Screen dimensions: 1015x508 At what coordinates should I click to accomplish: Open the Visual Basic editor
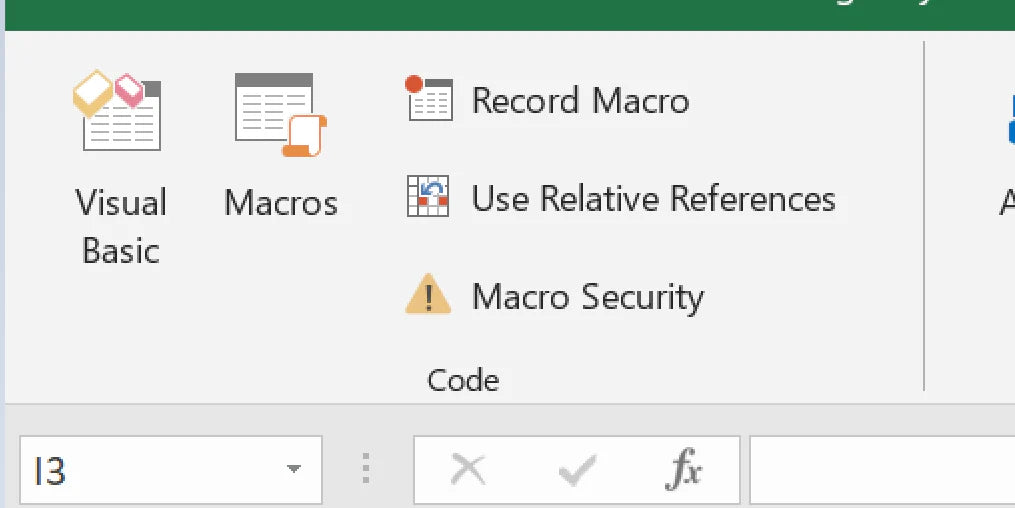point(120,168)
